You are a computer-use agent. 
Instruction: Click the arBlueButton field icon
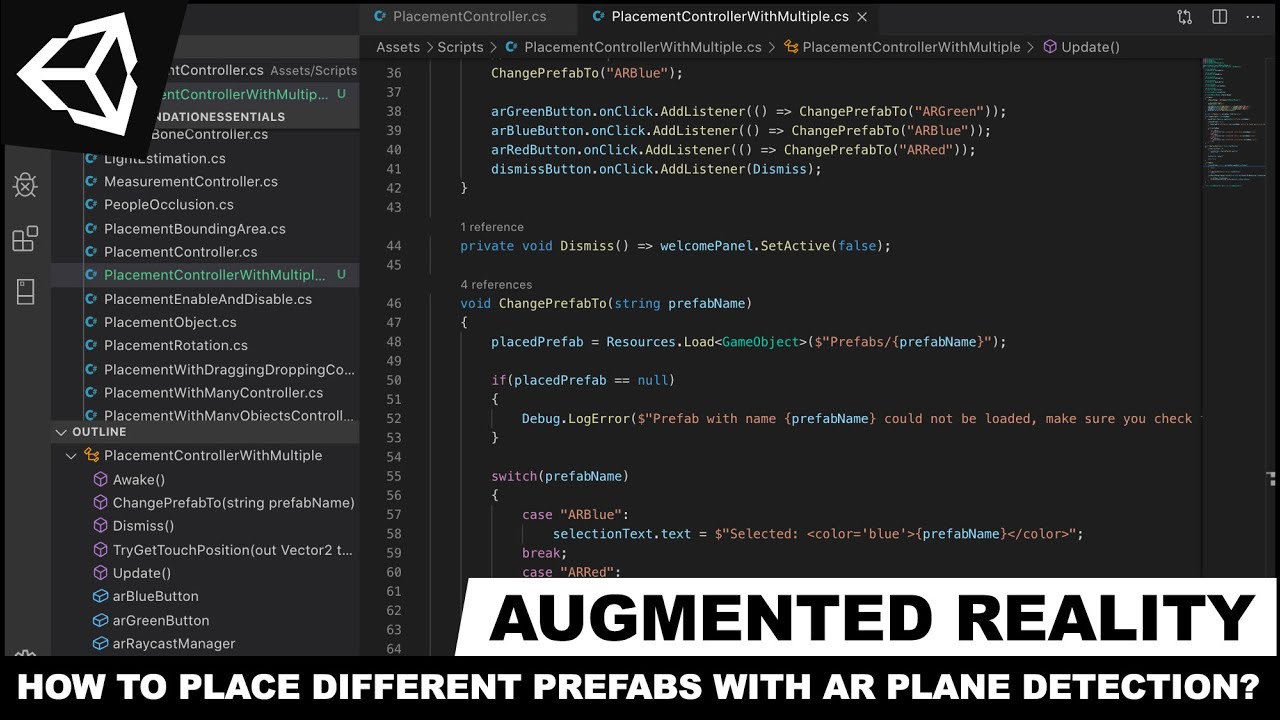click(100, 596)
